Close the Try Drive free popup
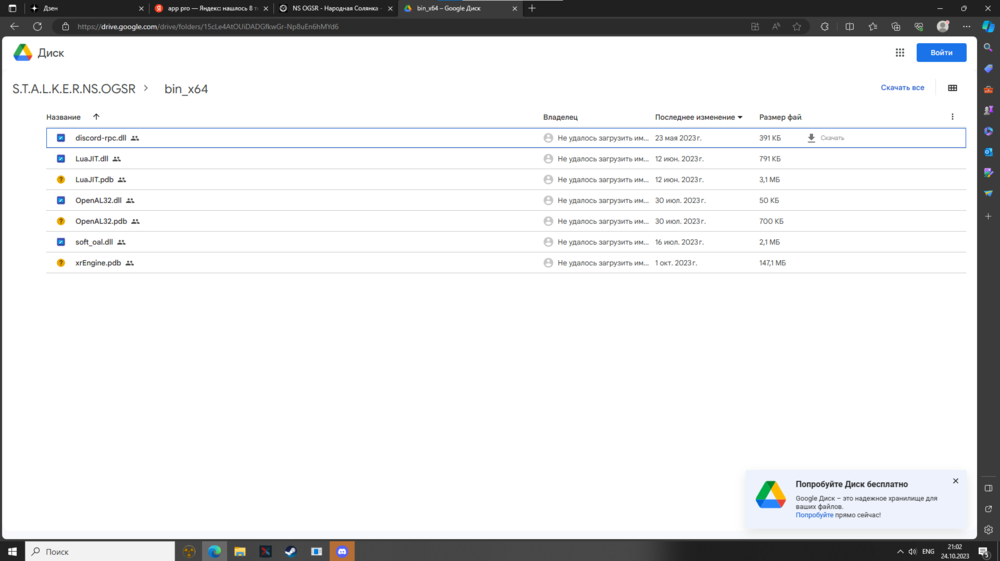1000x561 pixels. [955, 481]
